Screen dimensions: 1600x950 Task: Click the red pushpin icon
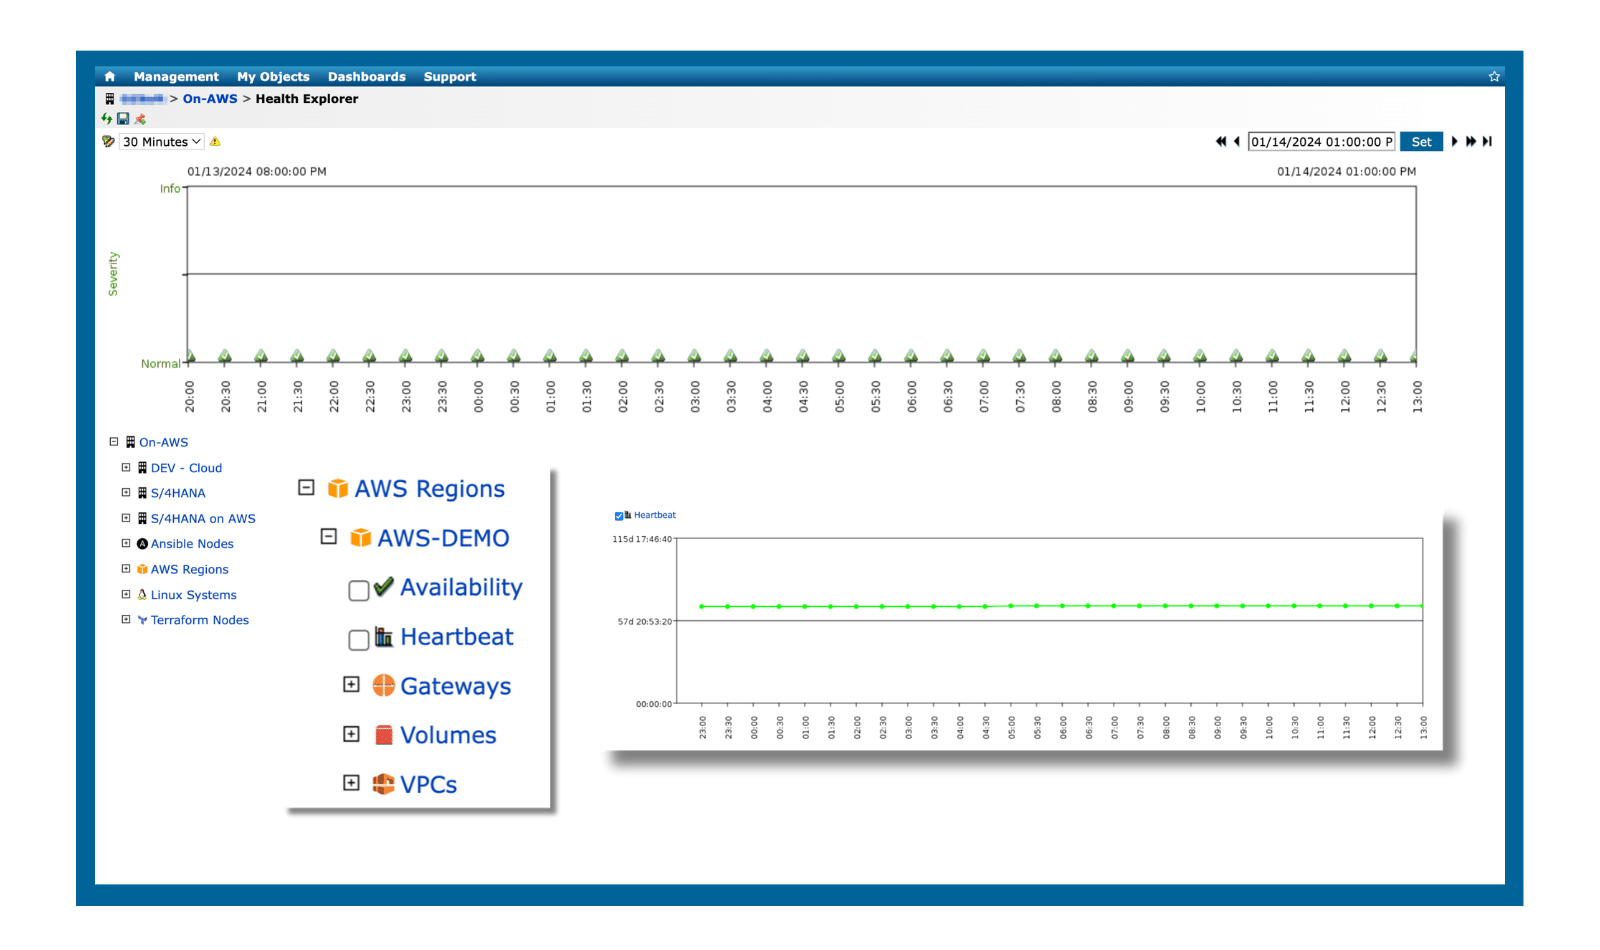point(140,119)
